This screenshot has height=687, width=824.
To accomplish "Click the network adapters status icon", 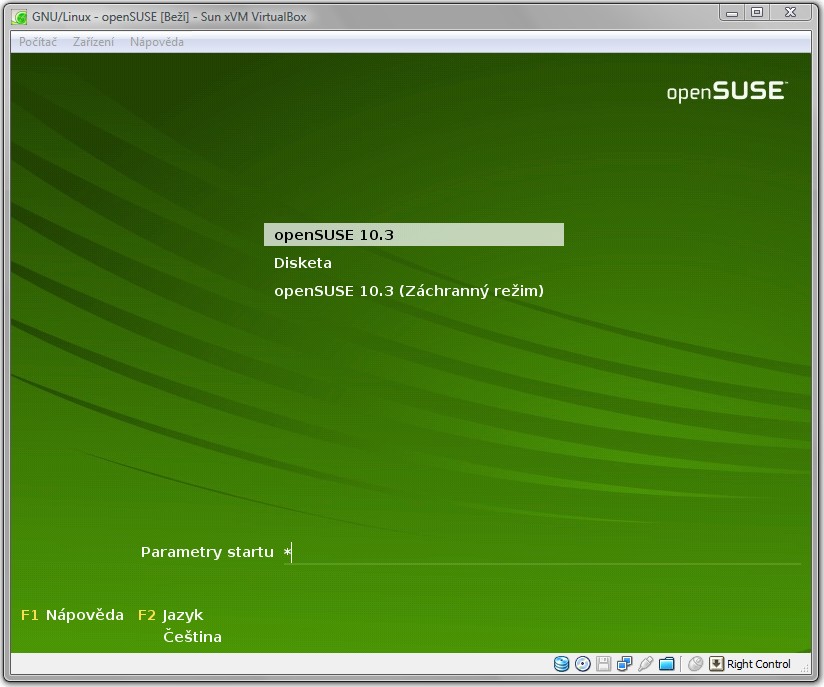I will pyautogui.click(x=624, y=664).
